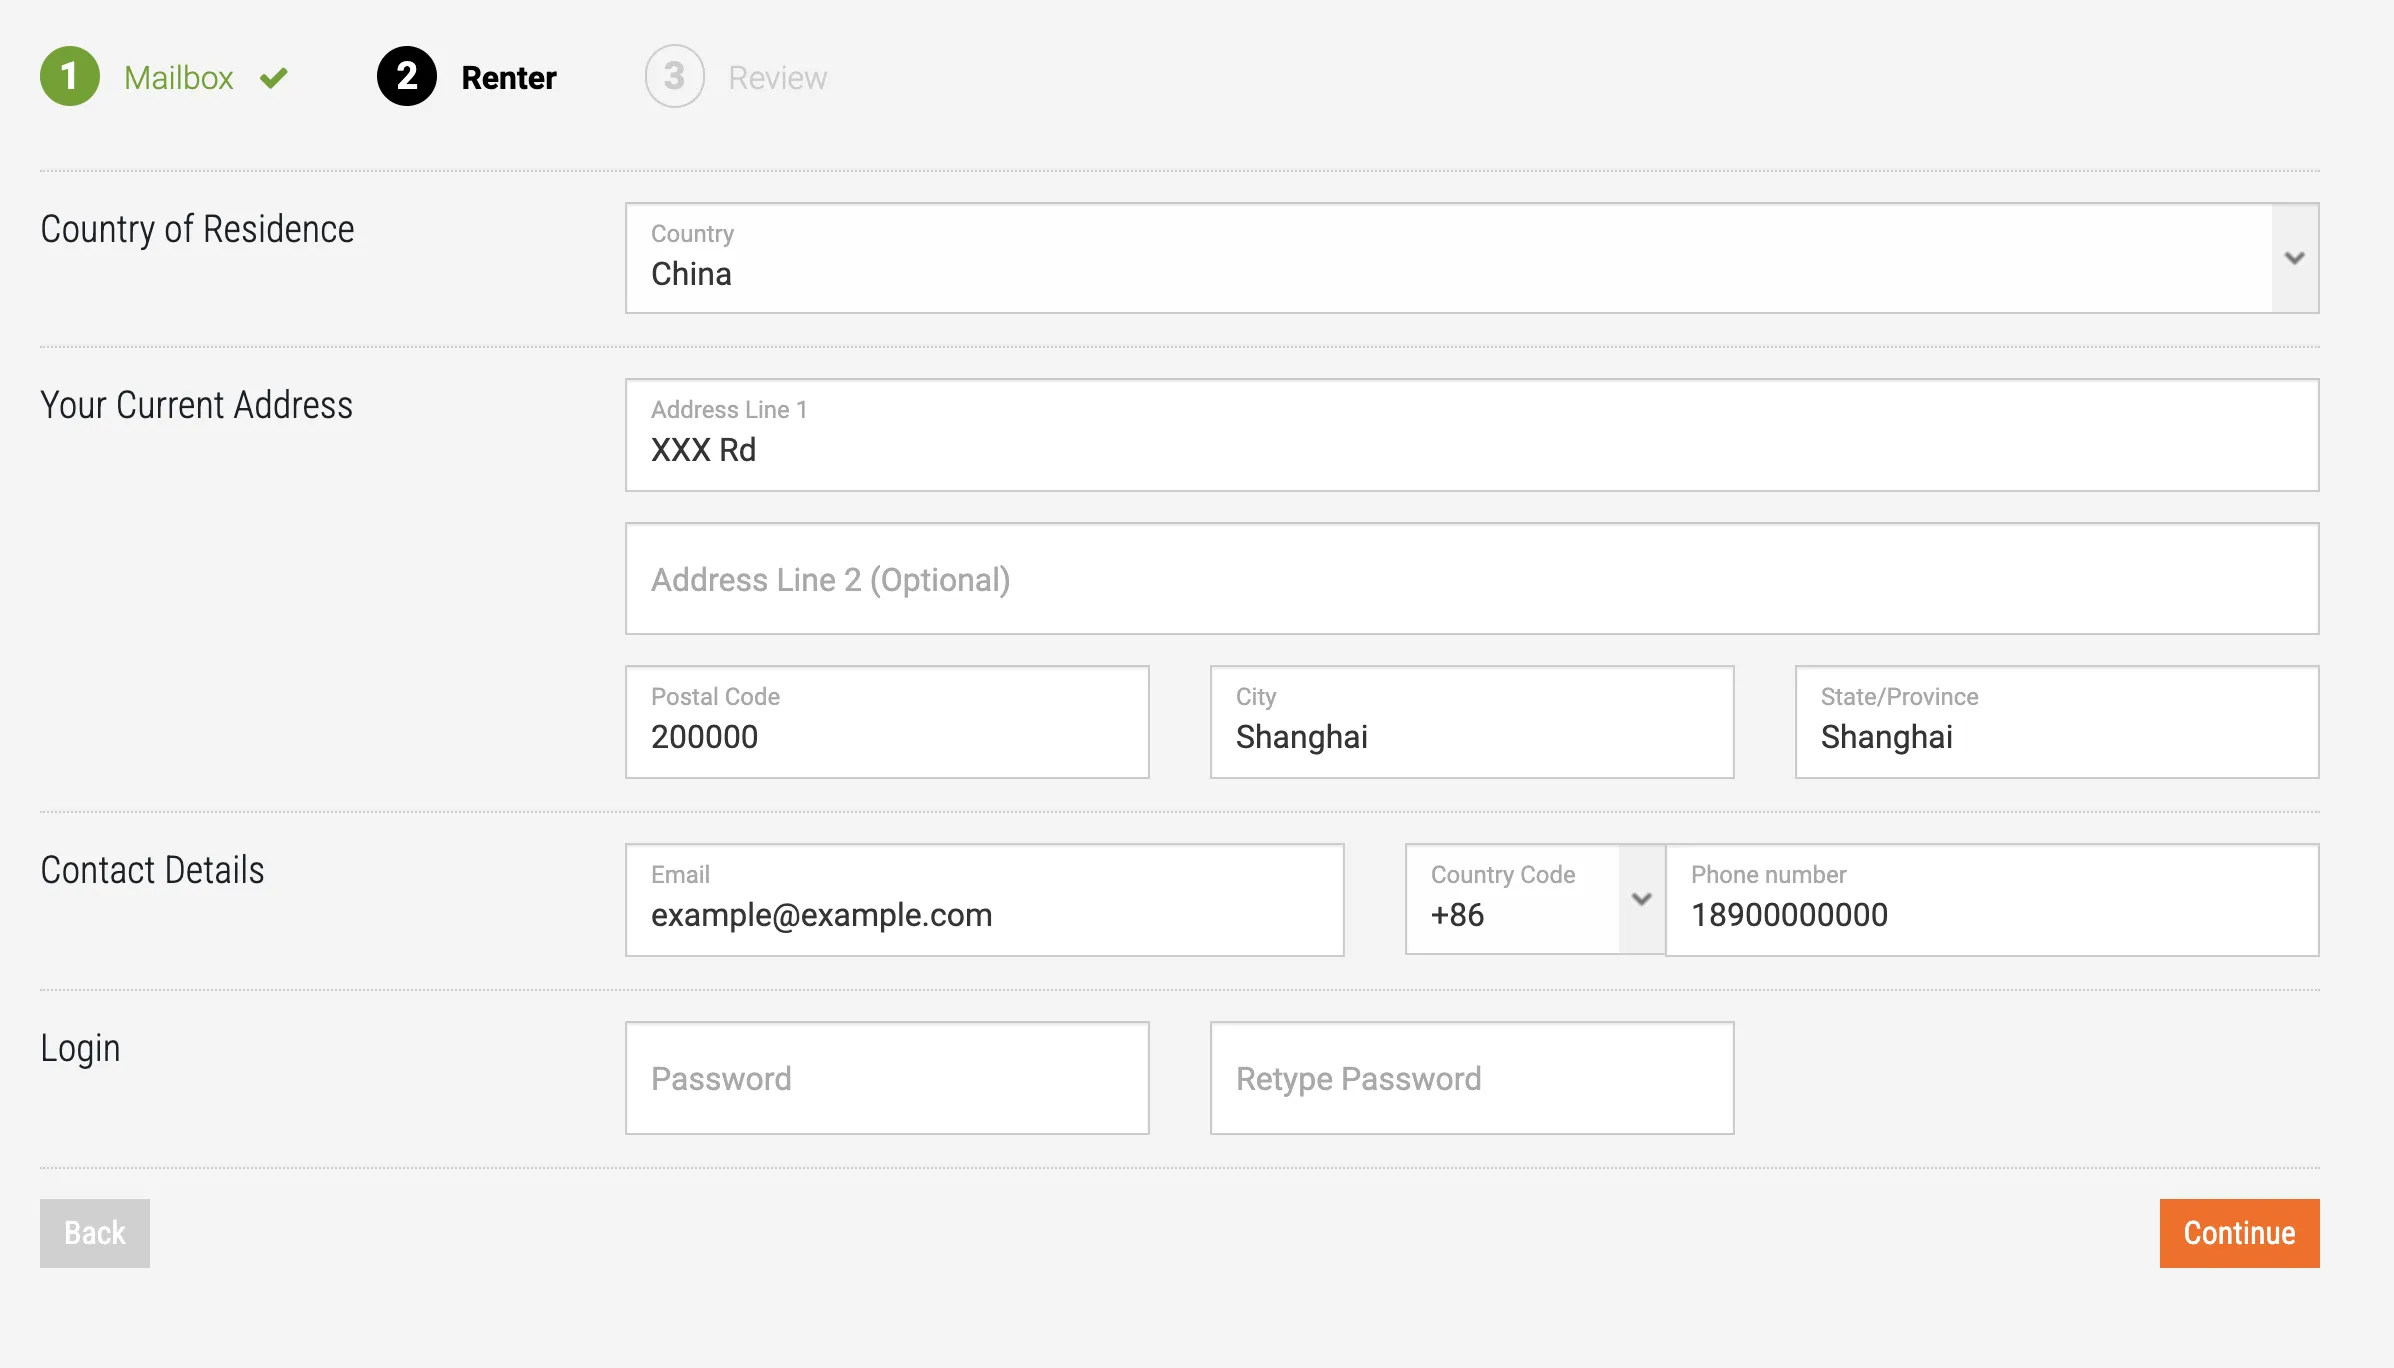Click the Renter step label
This screenshot has height=1368, width=2394.
click(x=508, y=77)
